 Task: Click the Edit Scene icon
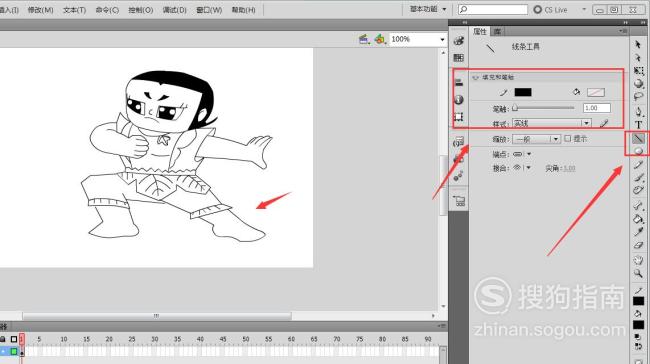364,39
